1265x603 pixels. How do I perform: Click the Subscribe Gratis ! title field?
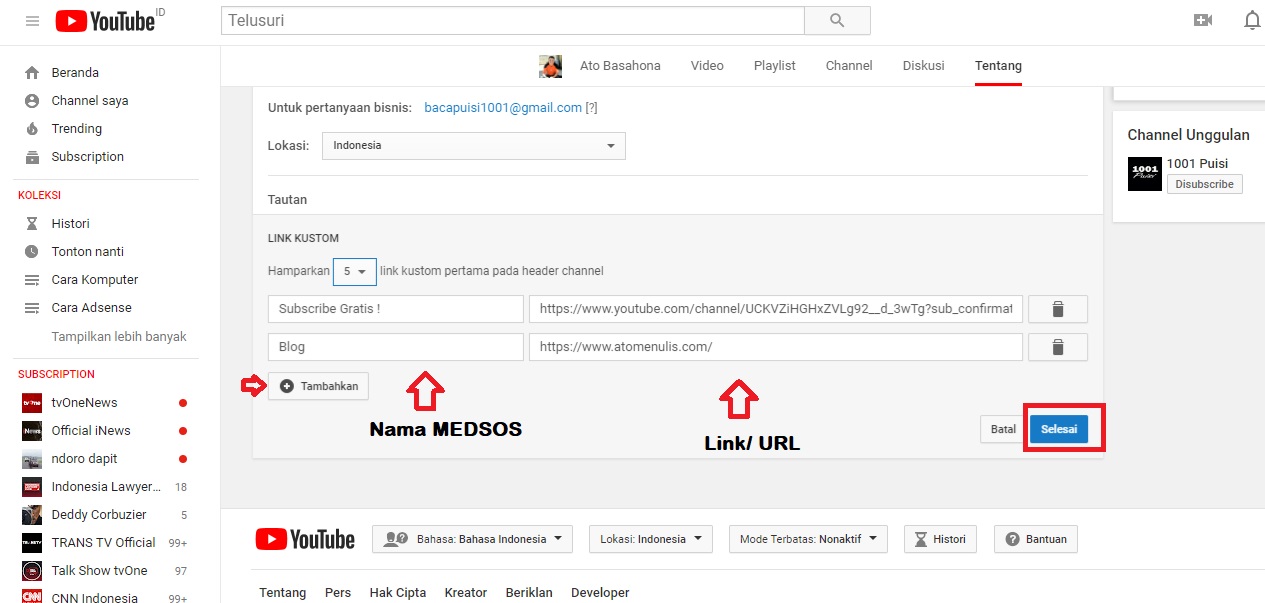click(x=396, y=309)
